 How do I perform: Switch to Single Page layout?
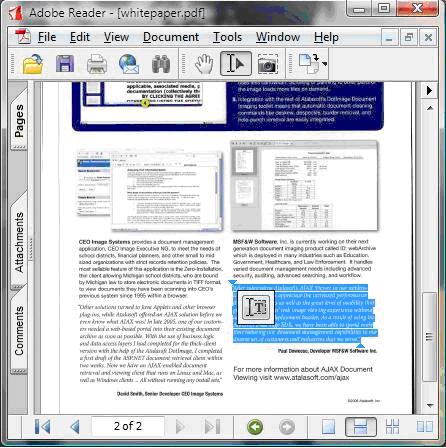coord(329,427)
